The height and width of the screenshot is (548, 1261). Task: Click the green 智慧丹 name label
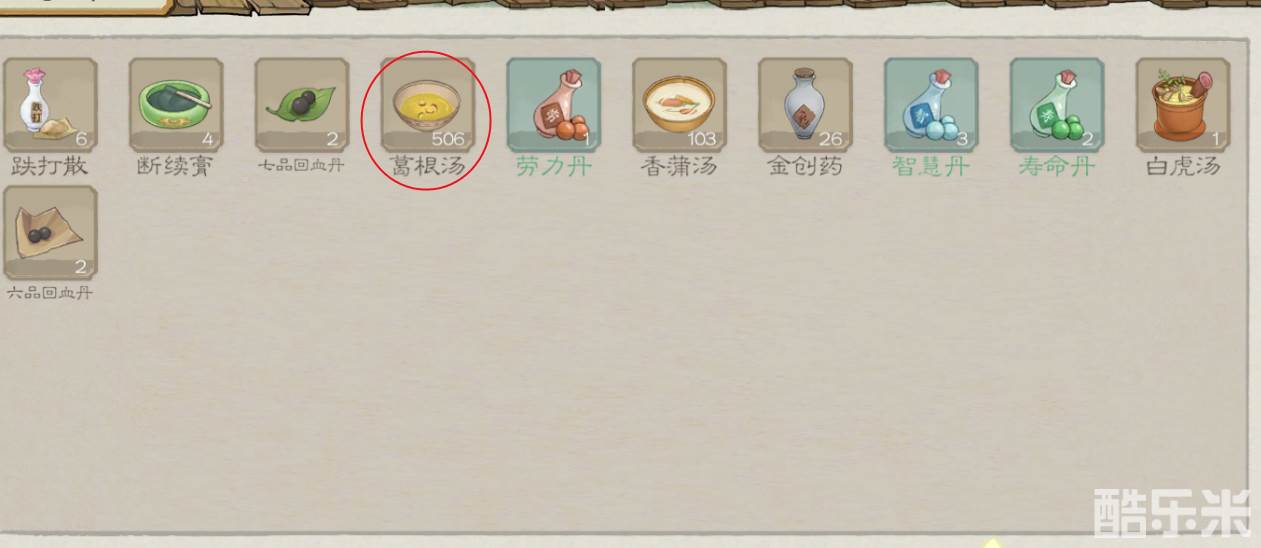pyautogui.click(x=931, y=166)
